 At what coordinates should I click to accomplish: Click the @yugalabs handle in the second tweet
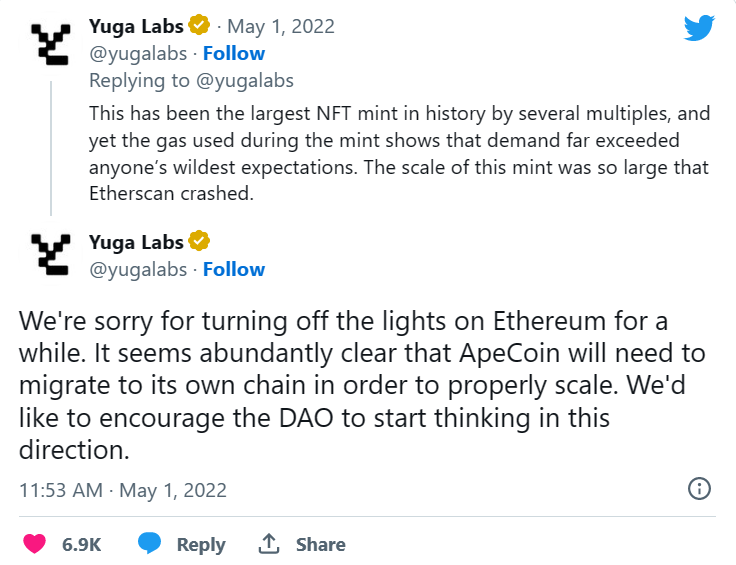click(140, 269)
